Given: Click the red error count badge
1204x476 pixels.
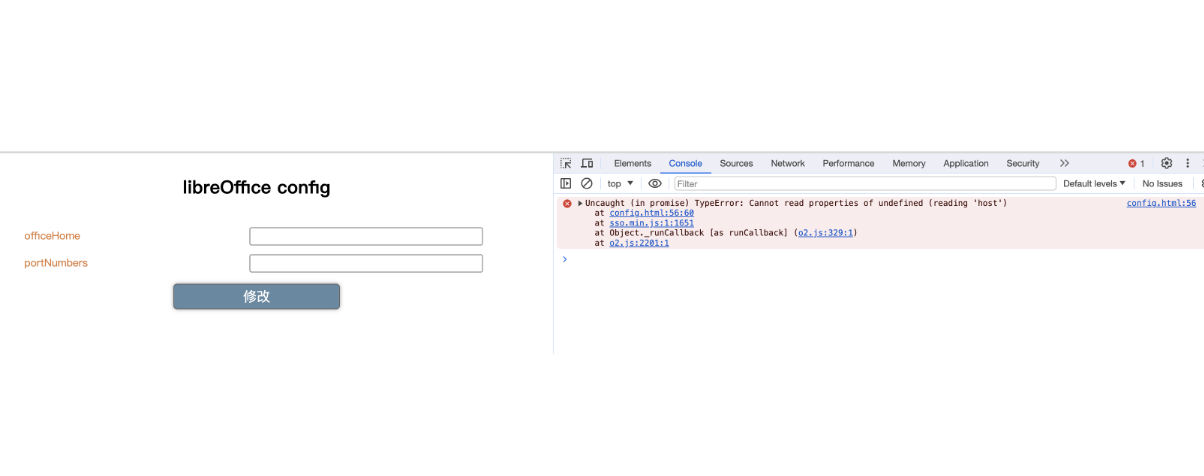Looking at the screenshot, I should pos(1136,163).
